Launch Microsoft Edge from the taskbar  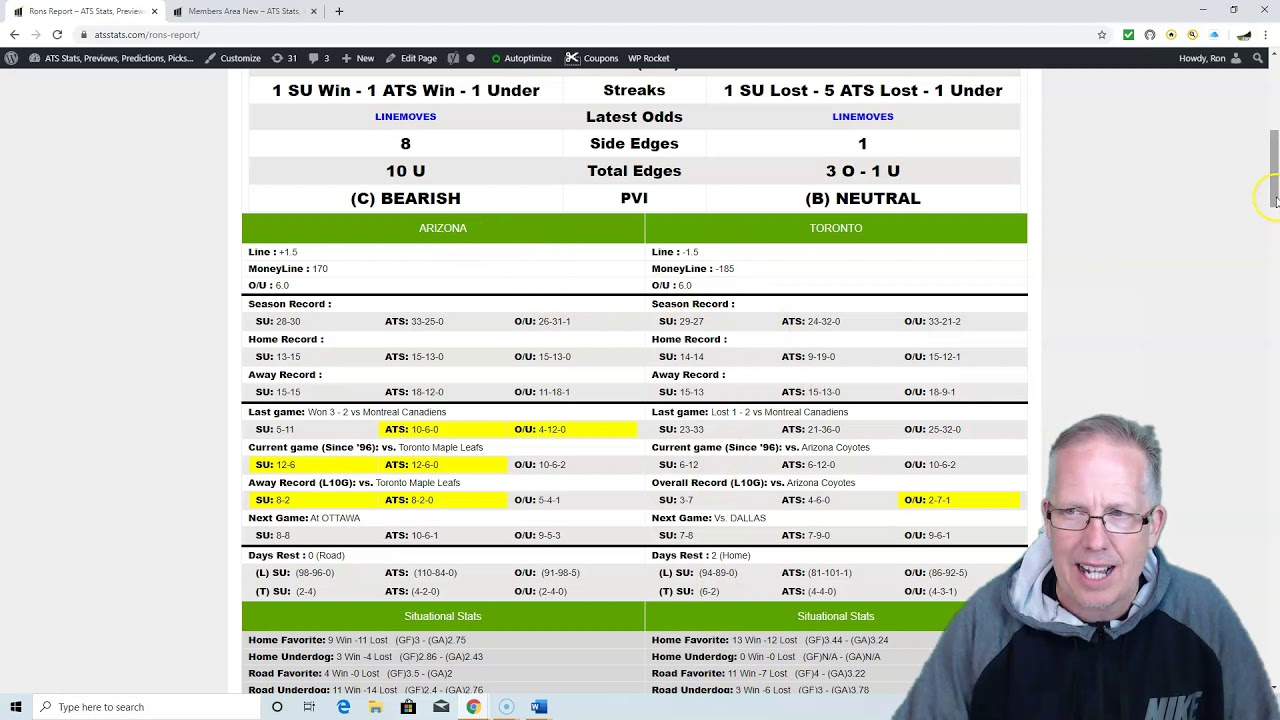(343, 707)
